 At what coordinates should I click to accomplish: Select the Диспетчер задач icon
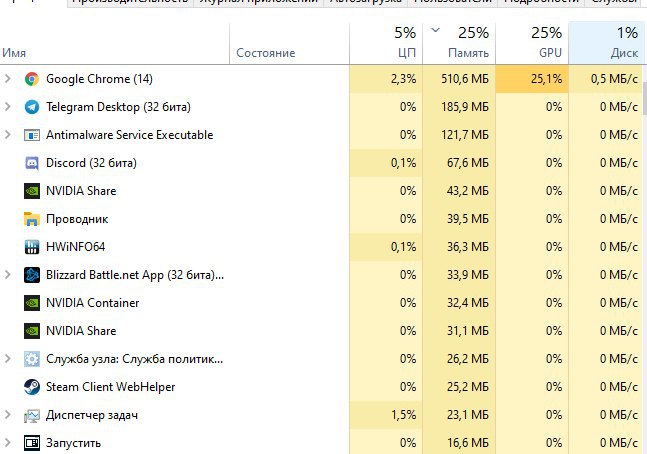pyautogui.click(x=32, y=415)
